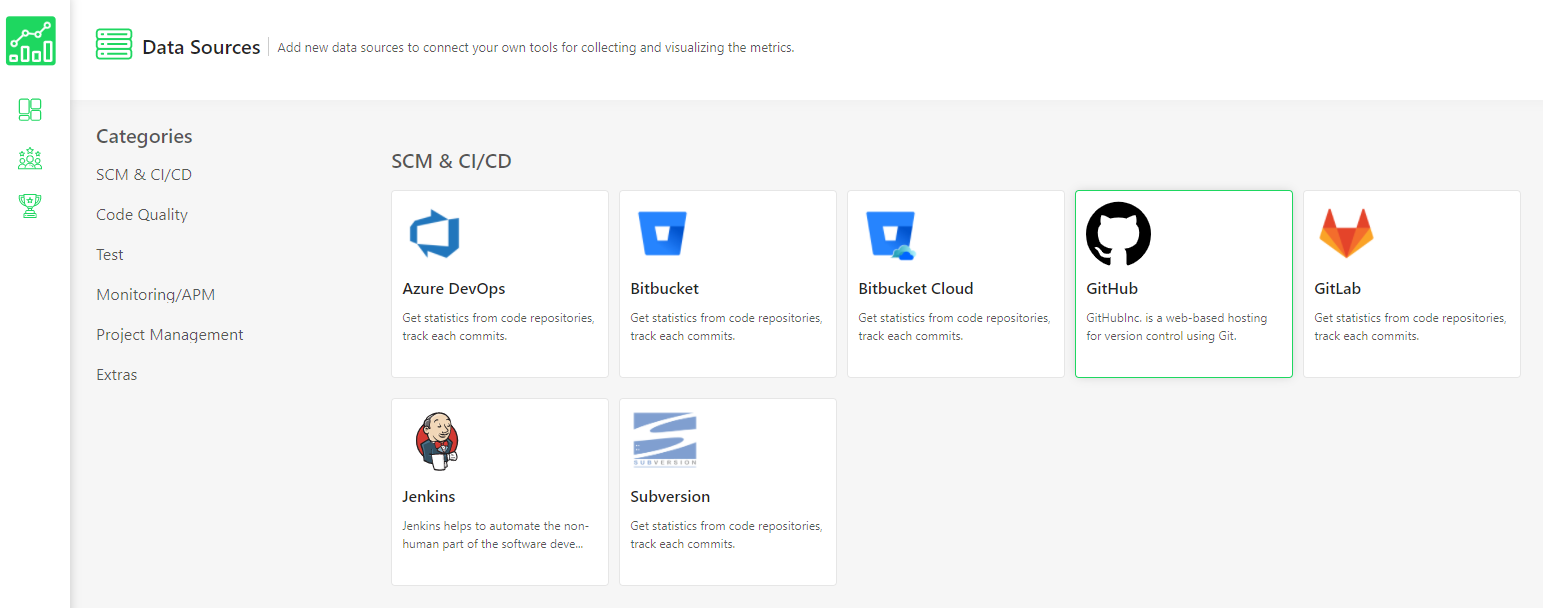Open the Bitbucket card title
This screenshot has width=1543, height=608.
[x=665, y=289]
